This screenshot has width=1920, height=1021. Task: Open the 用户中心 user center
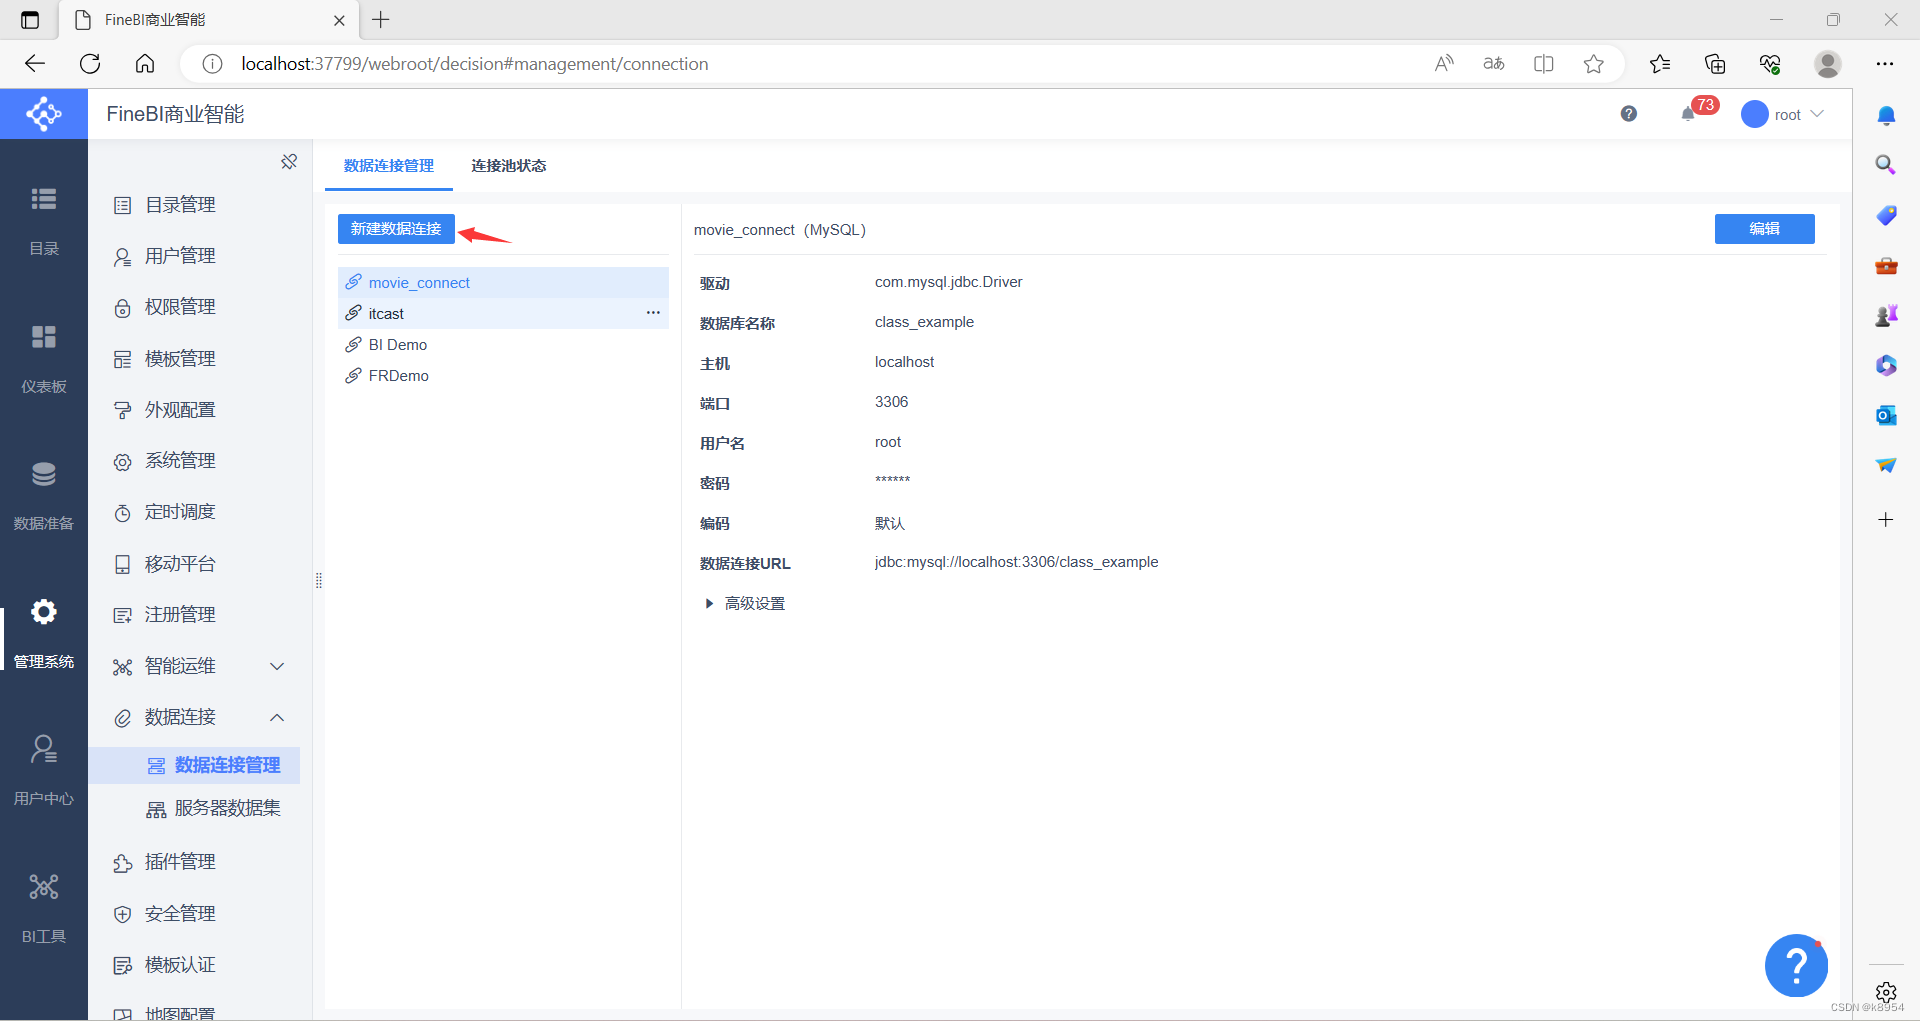tap(44, 770)
